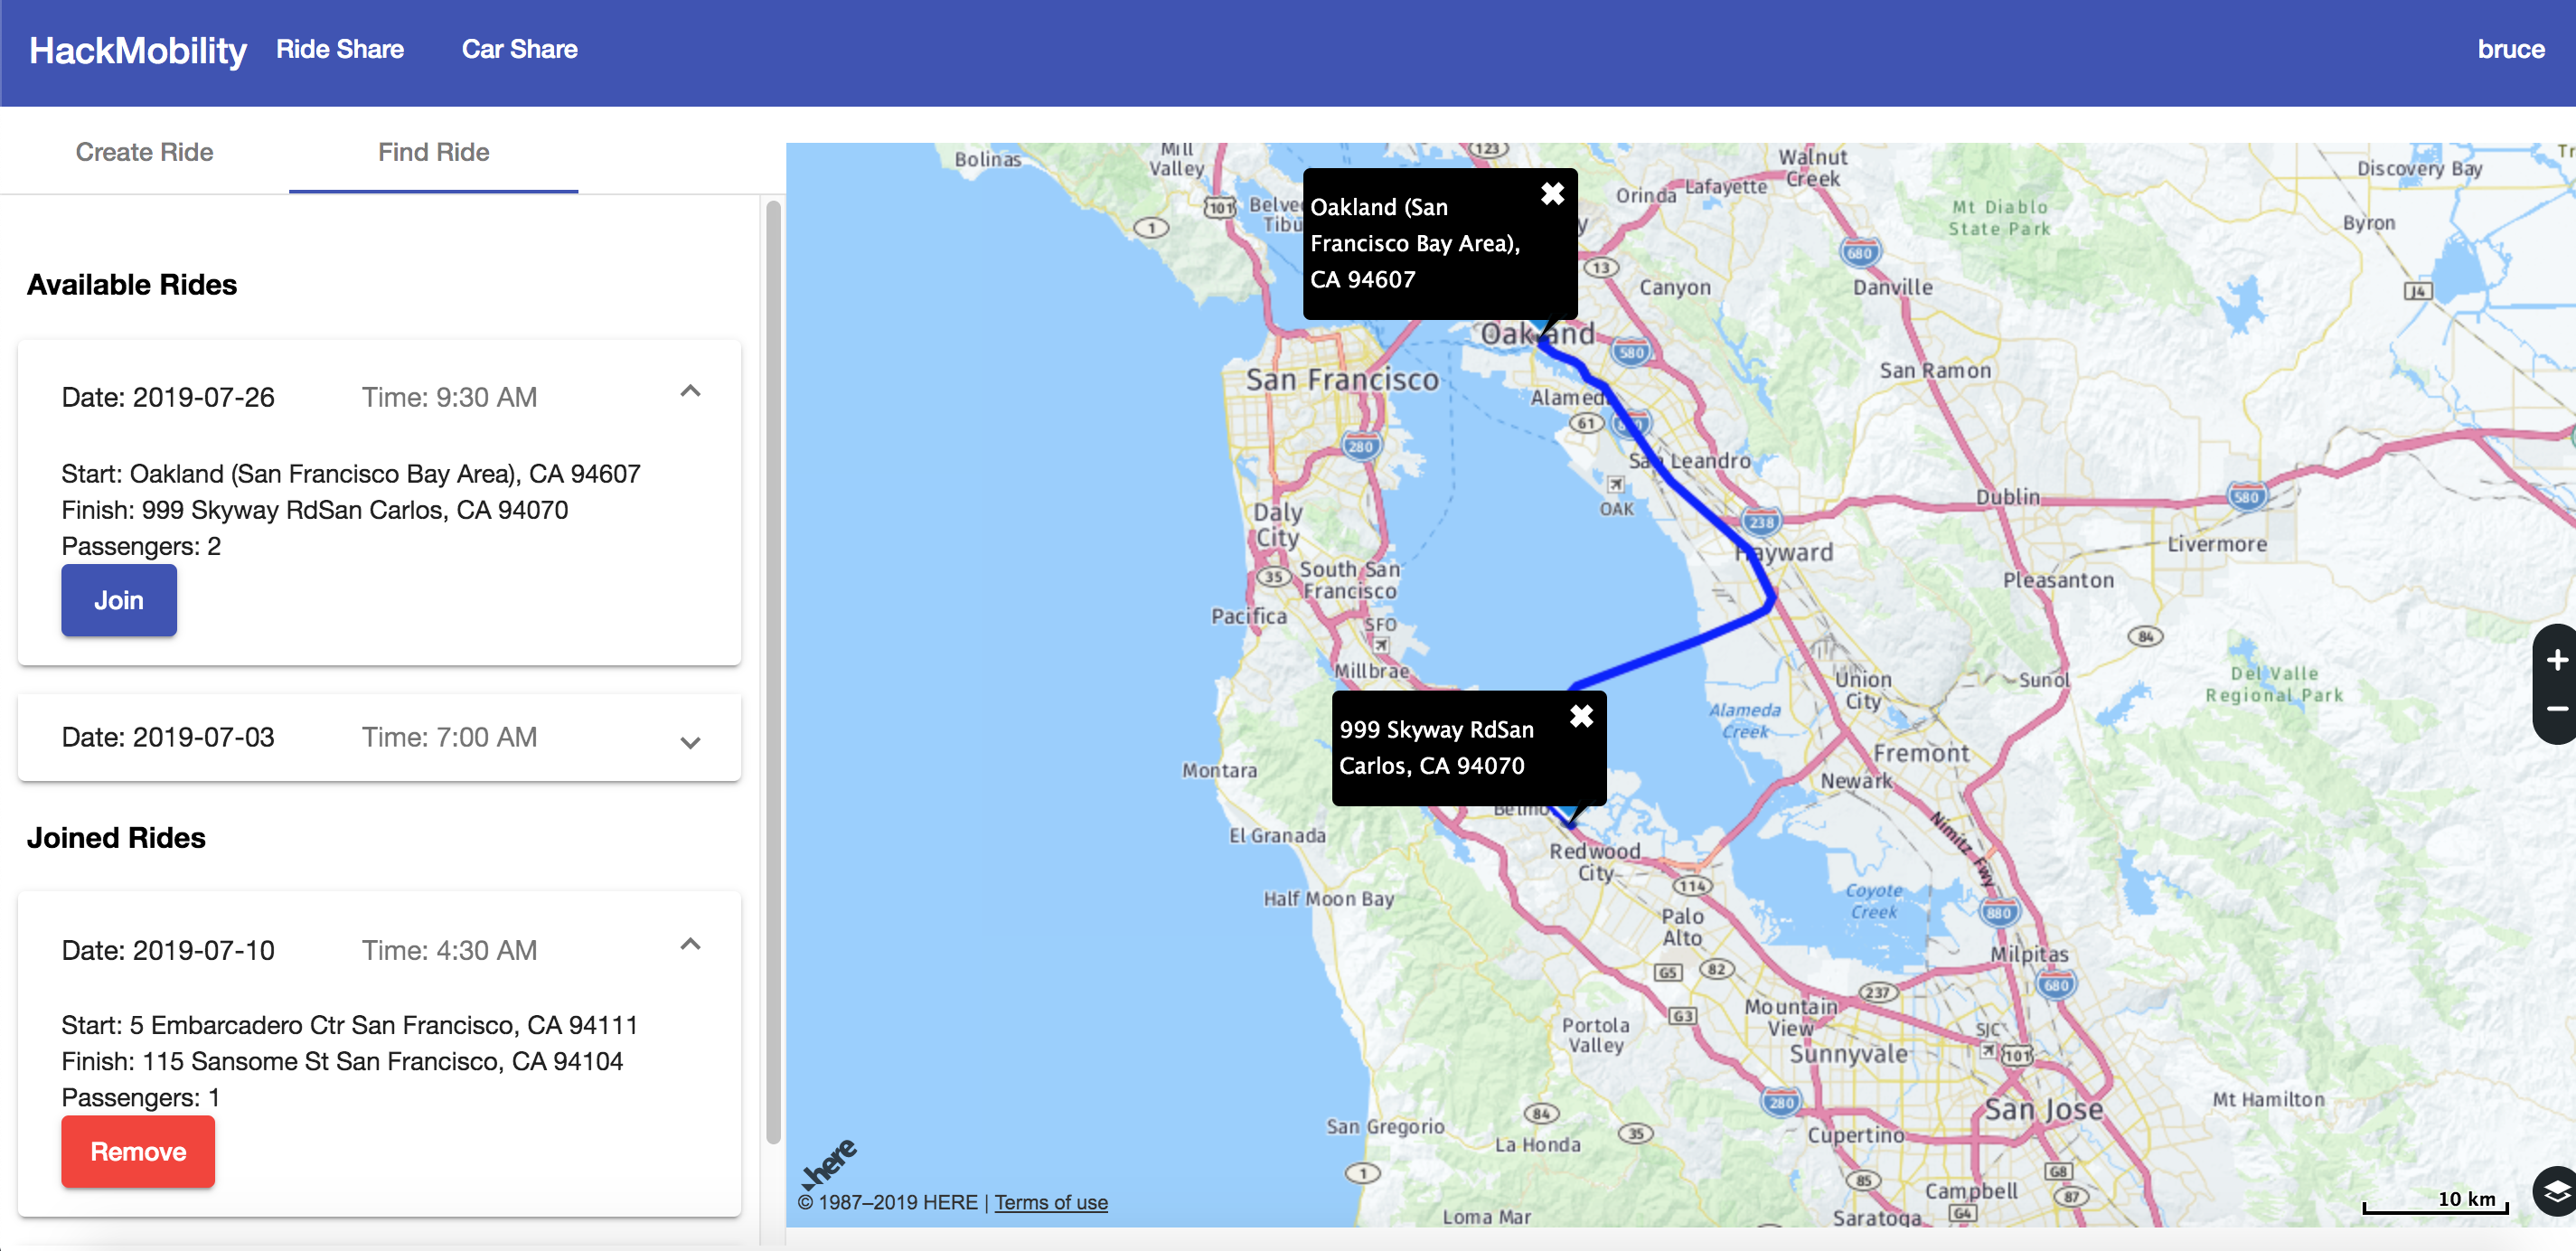
Task: Click the OAK airport marker on map
Action: (x=1615, y=485)
